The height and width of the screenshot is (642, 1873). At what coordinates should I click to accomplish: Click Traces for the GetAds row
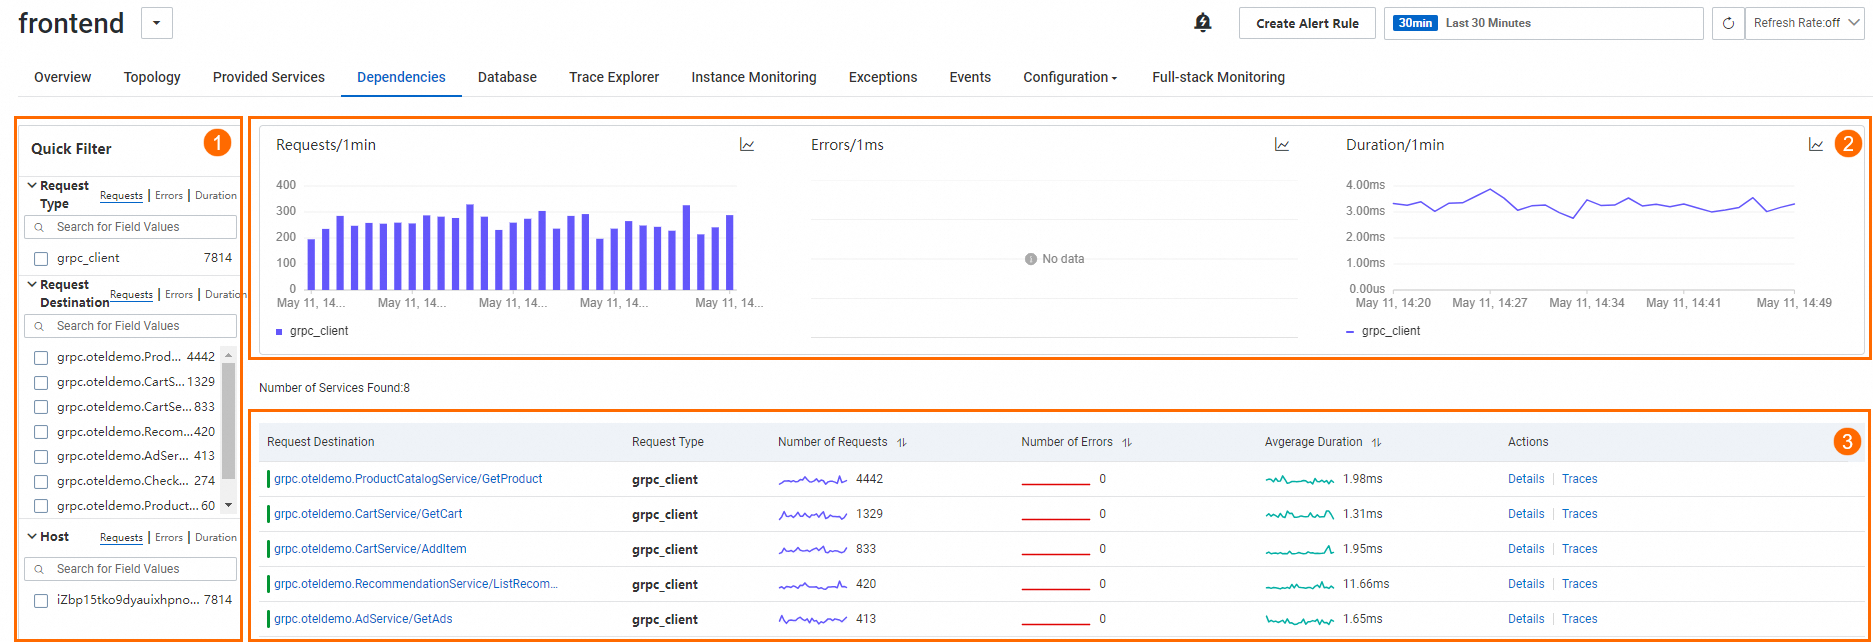click(1580, 619)
